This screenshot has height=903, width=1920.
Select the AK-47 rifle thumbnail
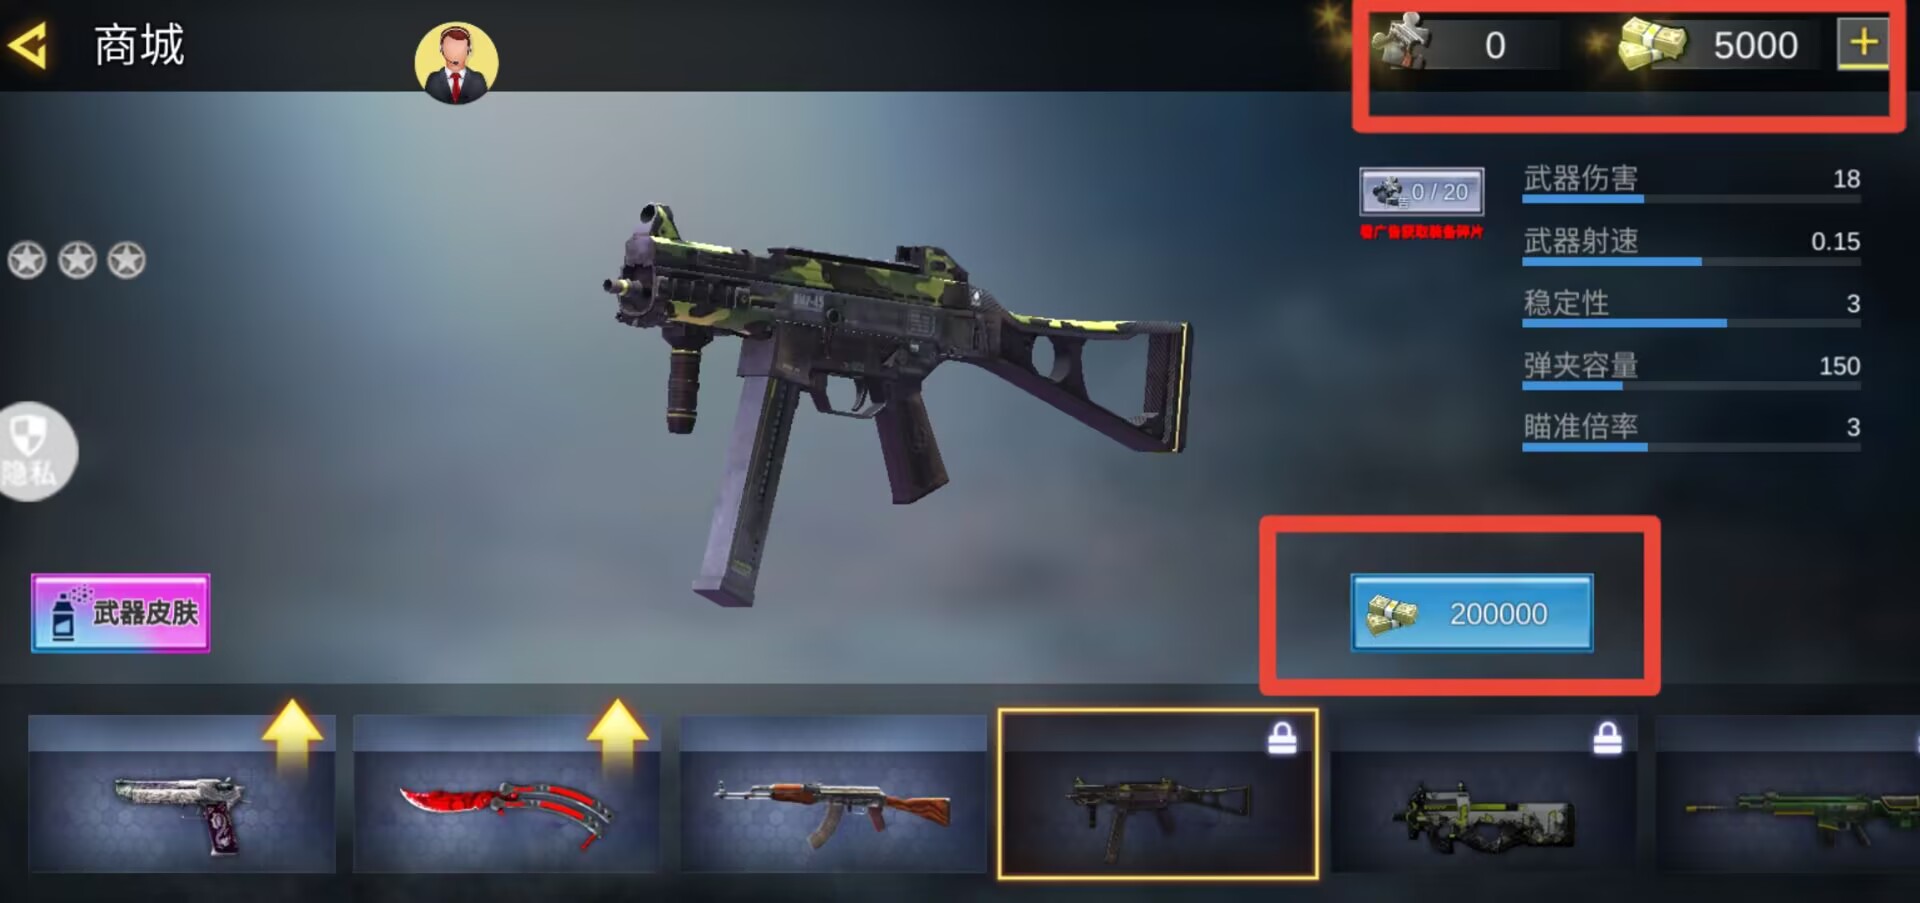tap(833, 794)
